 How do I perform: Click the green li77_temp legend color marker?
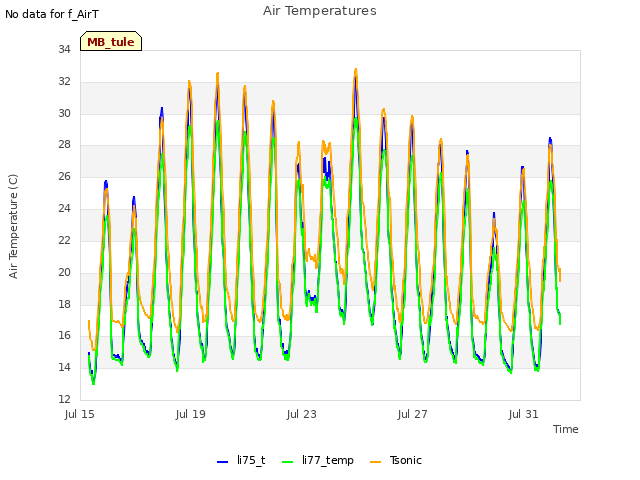287,462
